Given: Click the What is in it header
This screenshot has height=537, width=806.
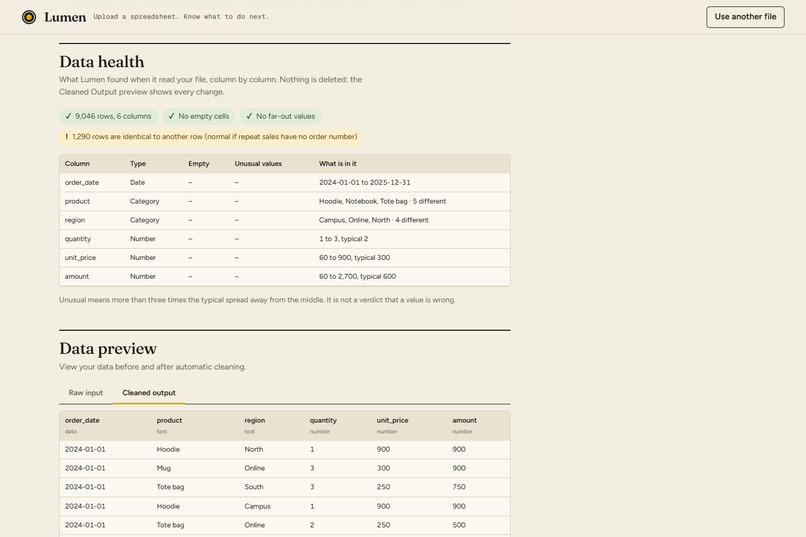Looking at the screenshot, I should point(338,163).
